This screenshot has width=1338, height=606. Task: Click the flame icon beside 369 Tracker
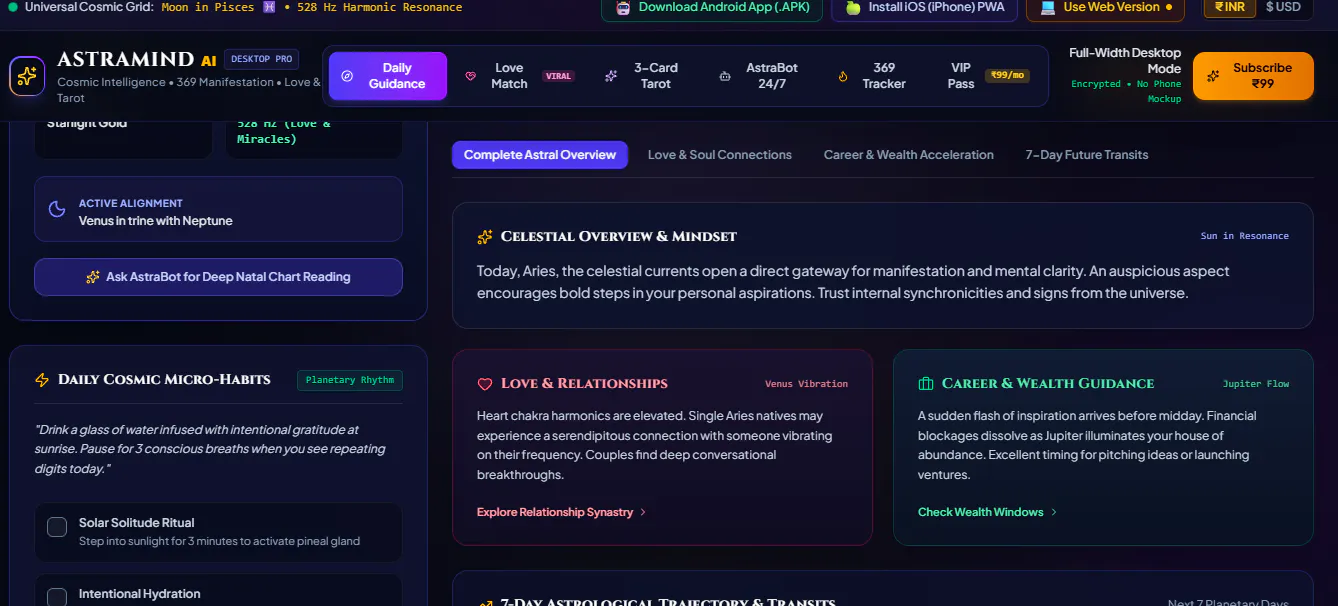[x=843, y=76]
